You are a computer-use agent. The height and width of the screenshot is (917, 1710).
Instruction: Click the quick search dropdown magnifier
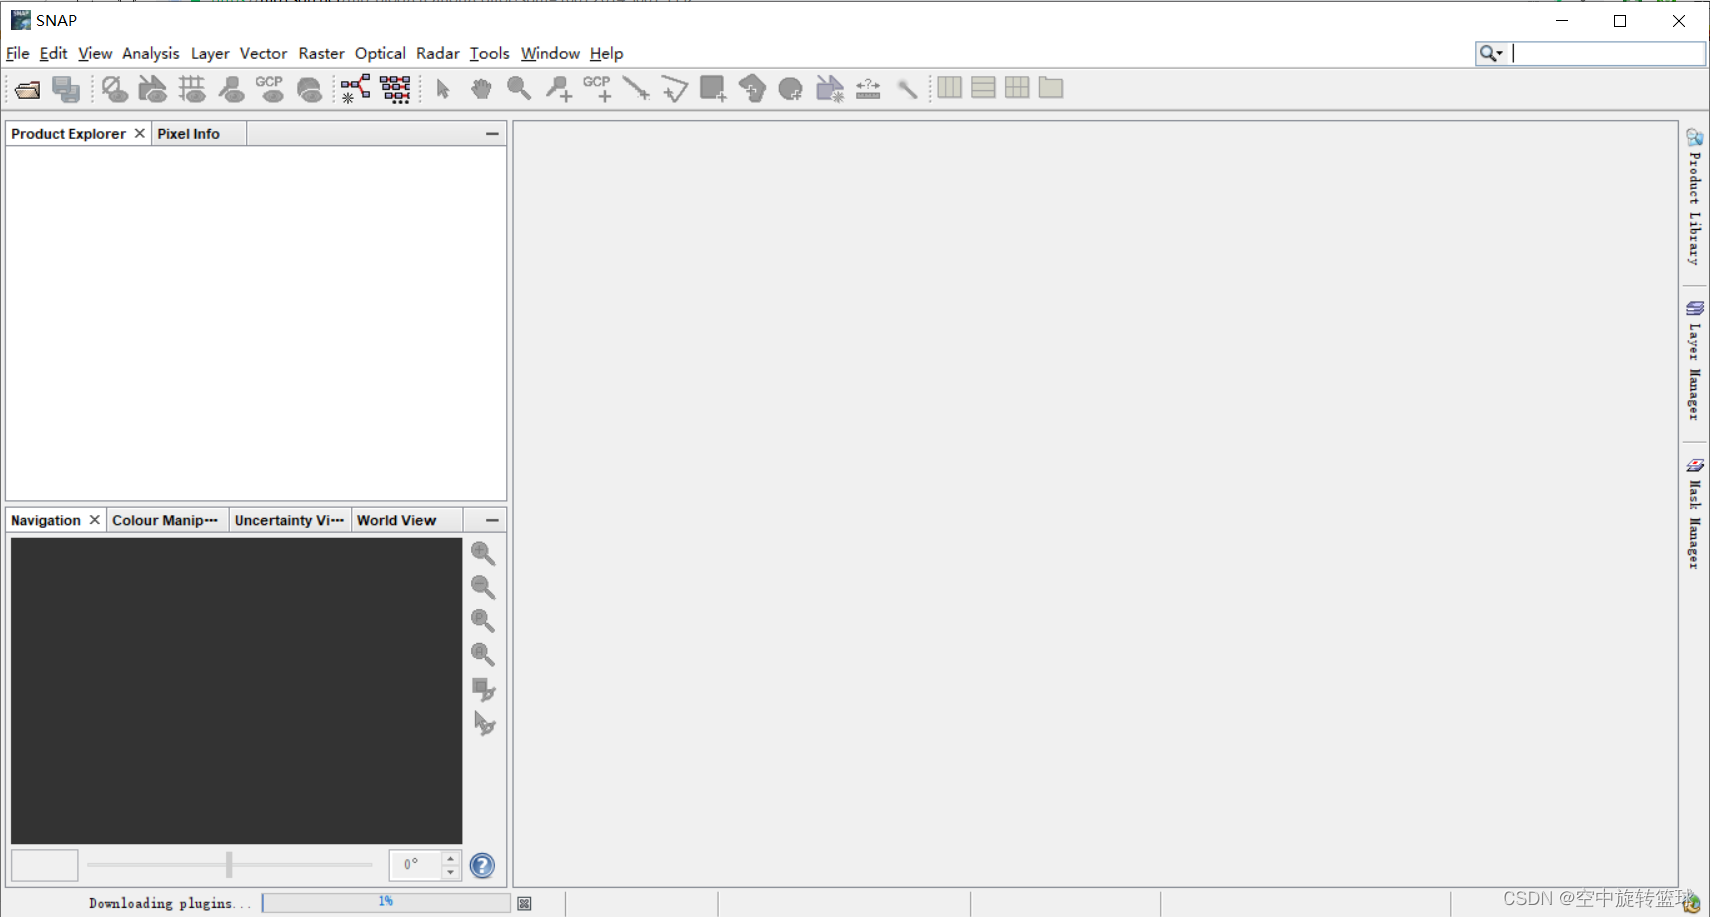[x=1491, y=53]
